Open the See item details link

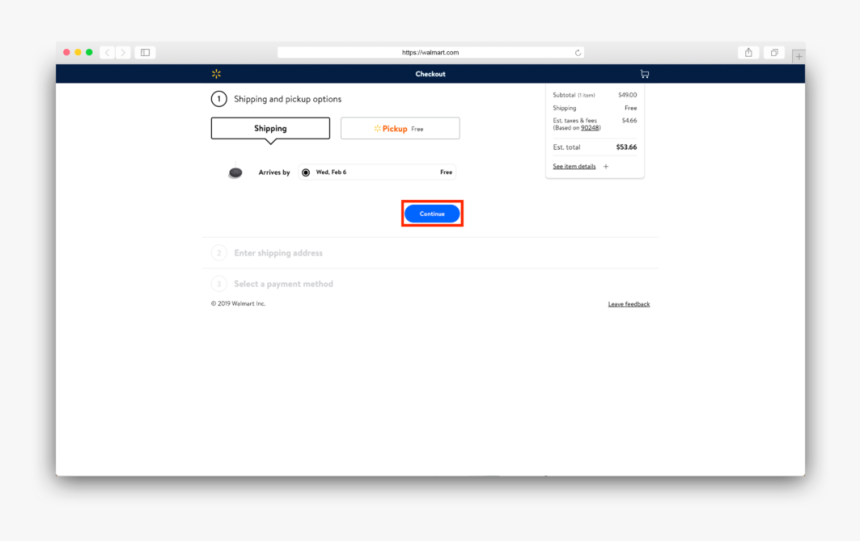(574, 166)
